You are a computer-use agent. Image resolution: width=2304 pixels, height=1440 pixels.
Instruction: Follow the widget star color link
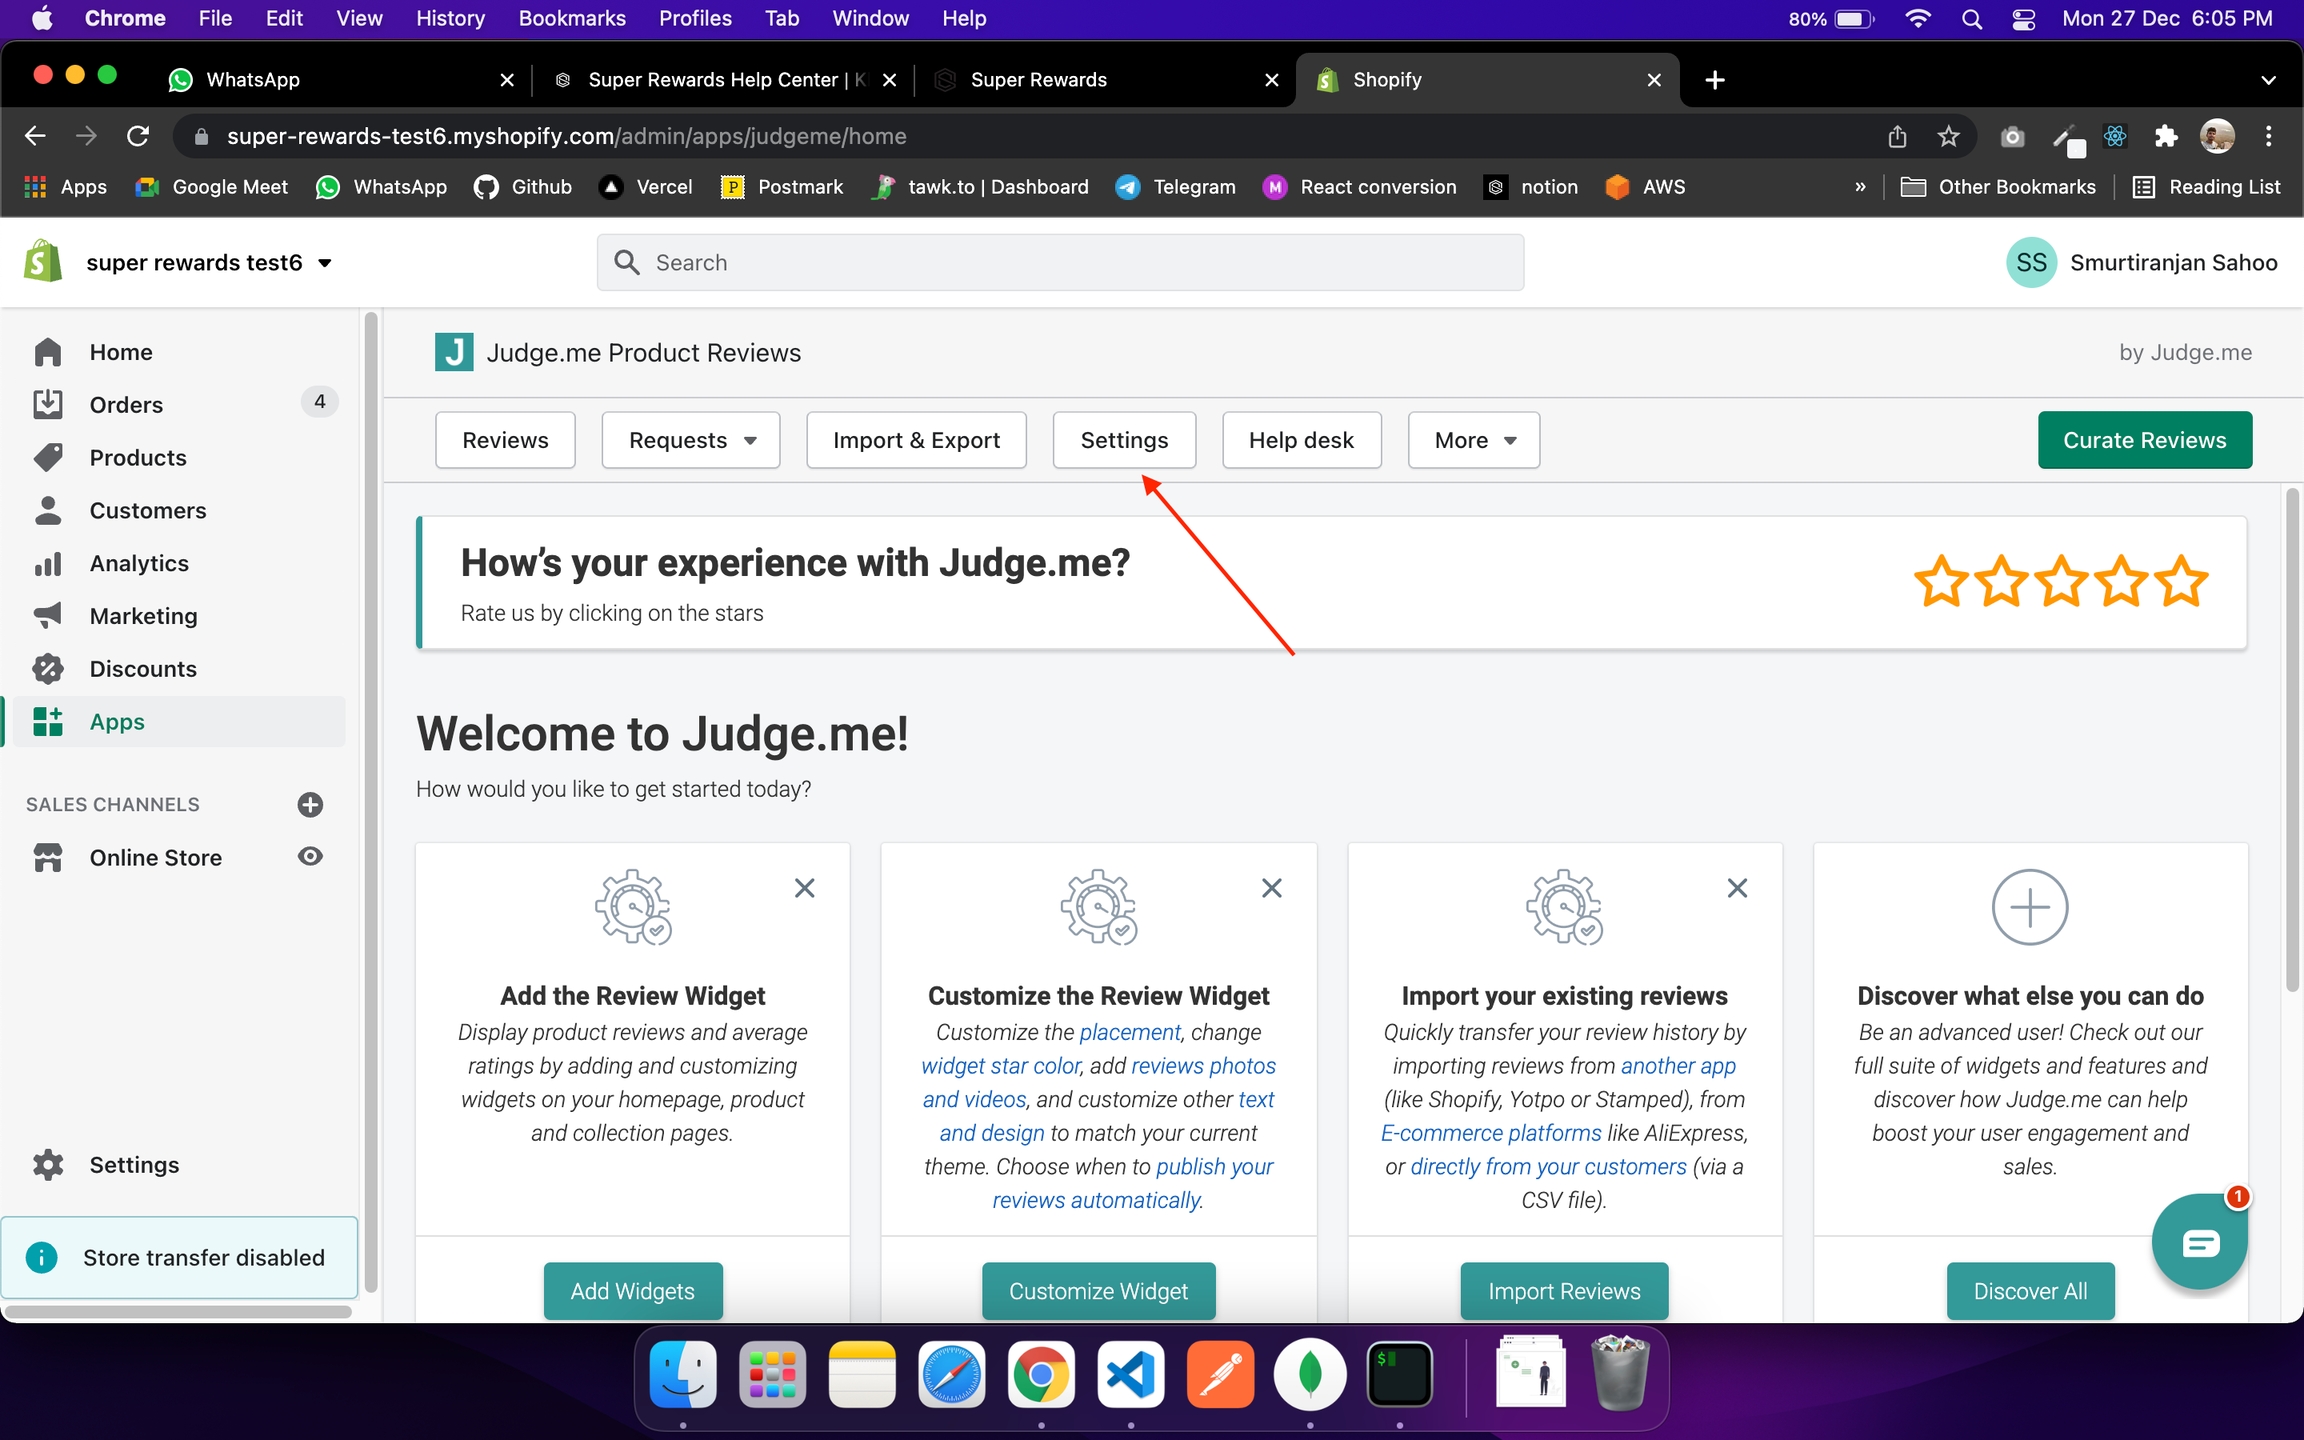tap(999, 1066)
